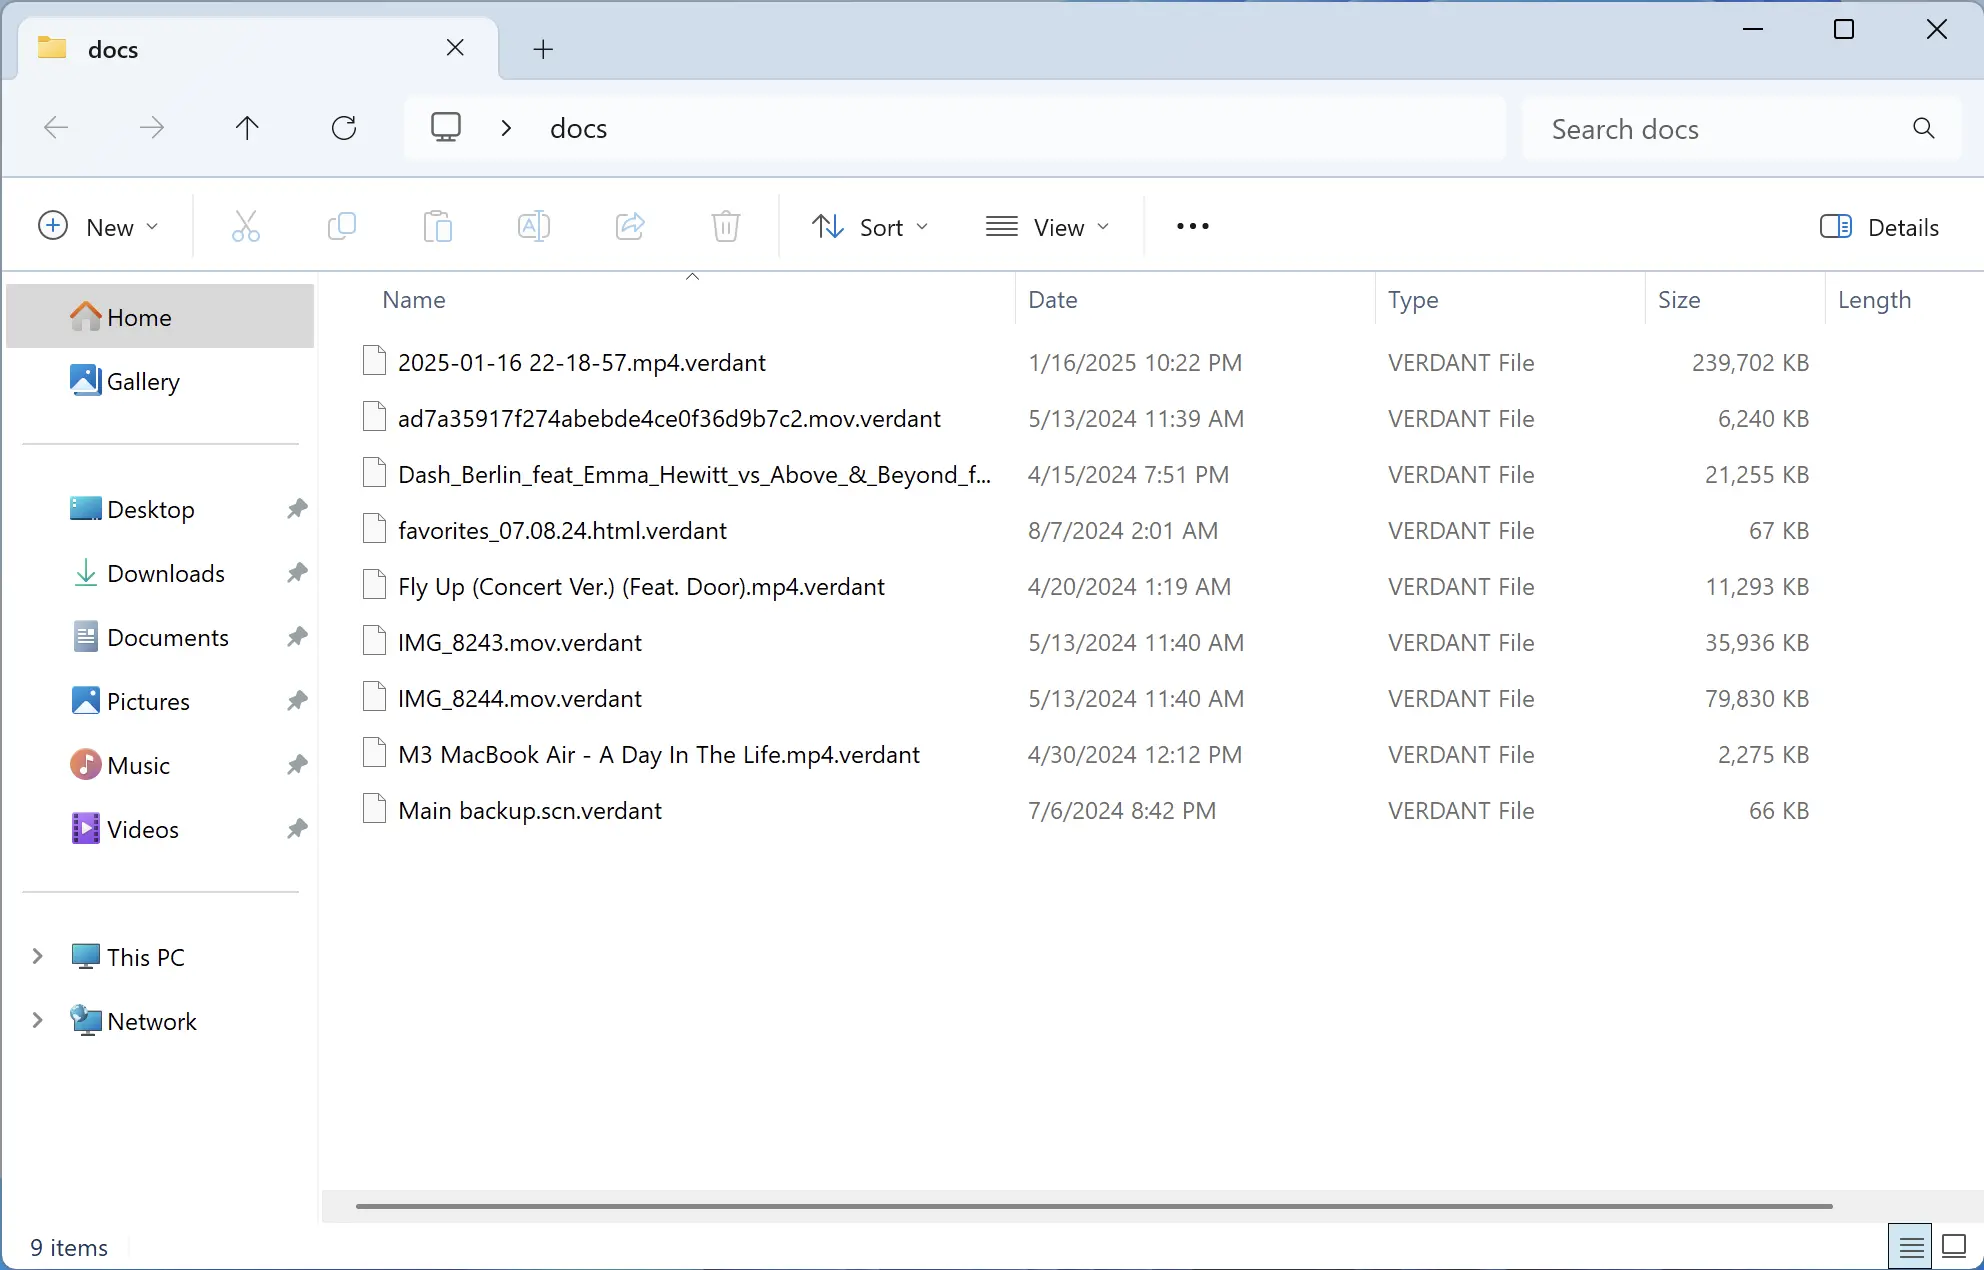Image resolution: width=1984 pixels, height=1270 pixels.
Task: Expand the Network tree node
Action: click(36, 1020)
